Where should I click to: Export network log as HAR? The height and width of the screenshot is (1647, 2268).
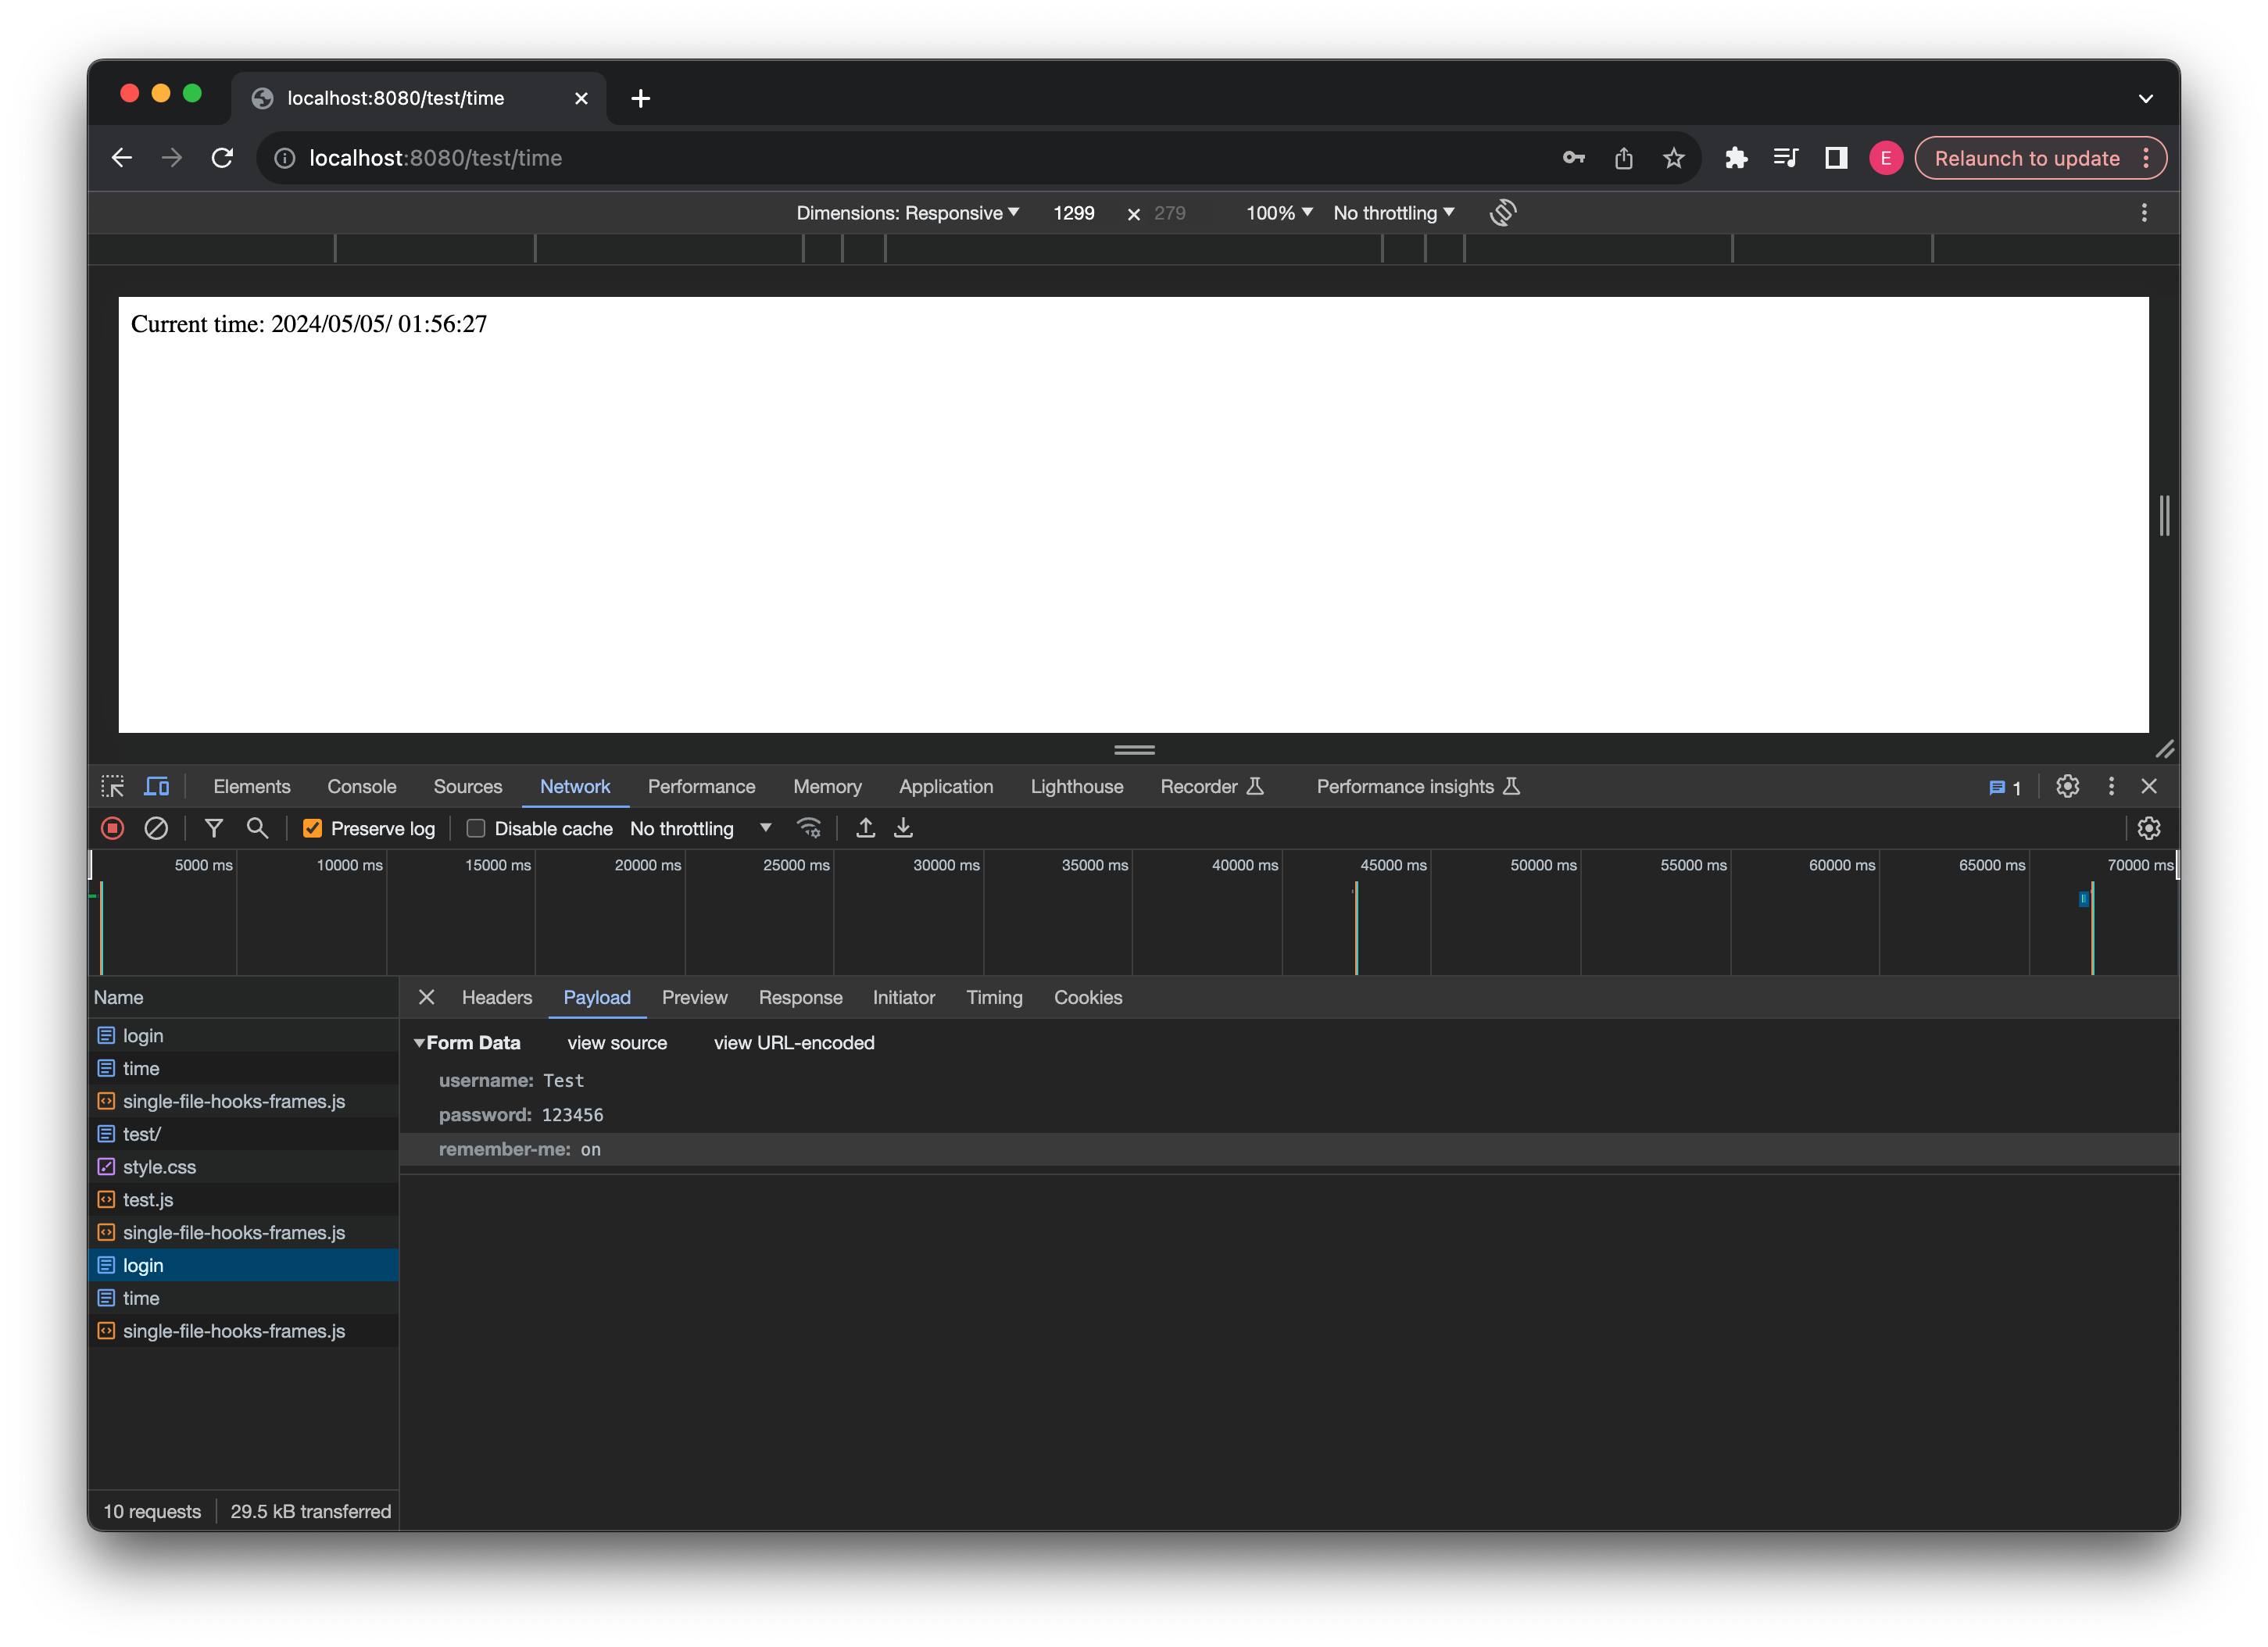(x=902, y=828)
